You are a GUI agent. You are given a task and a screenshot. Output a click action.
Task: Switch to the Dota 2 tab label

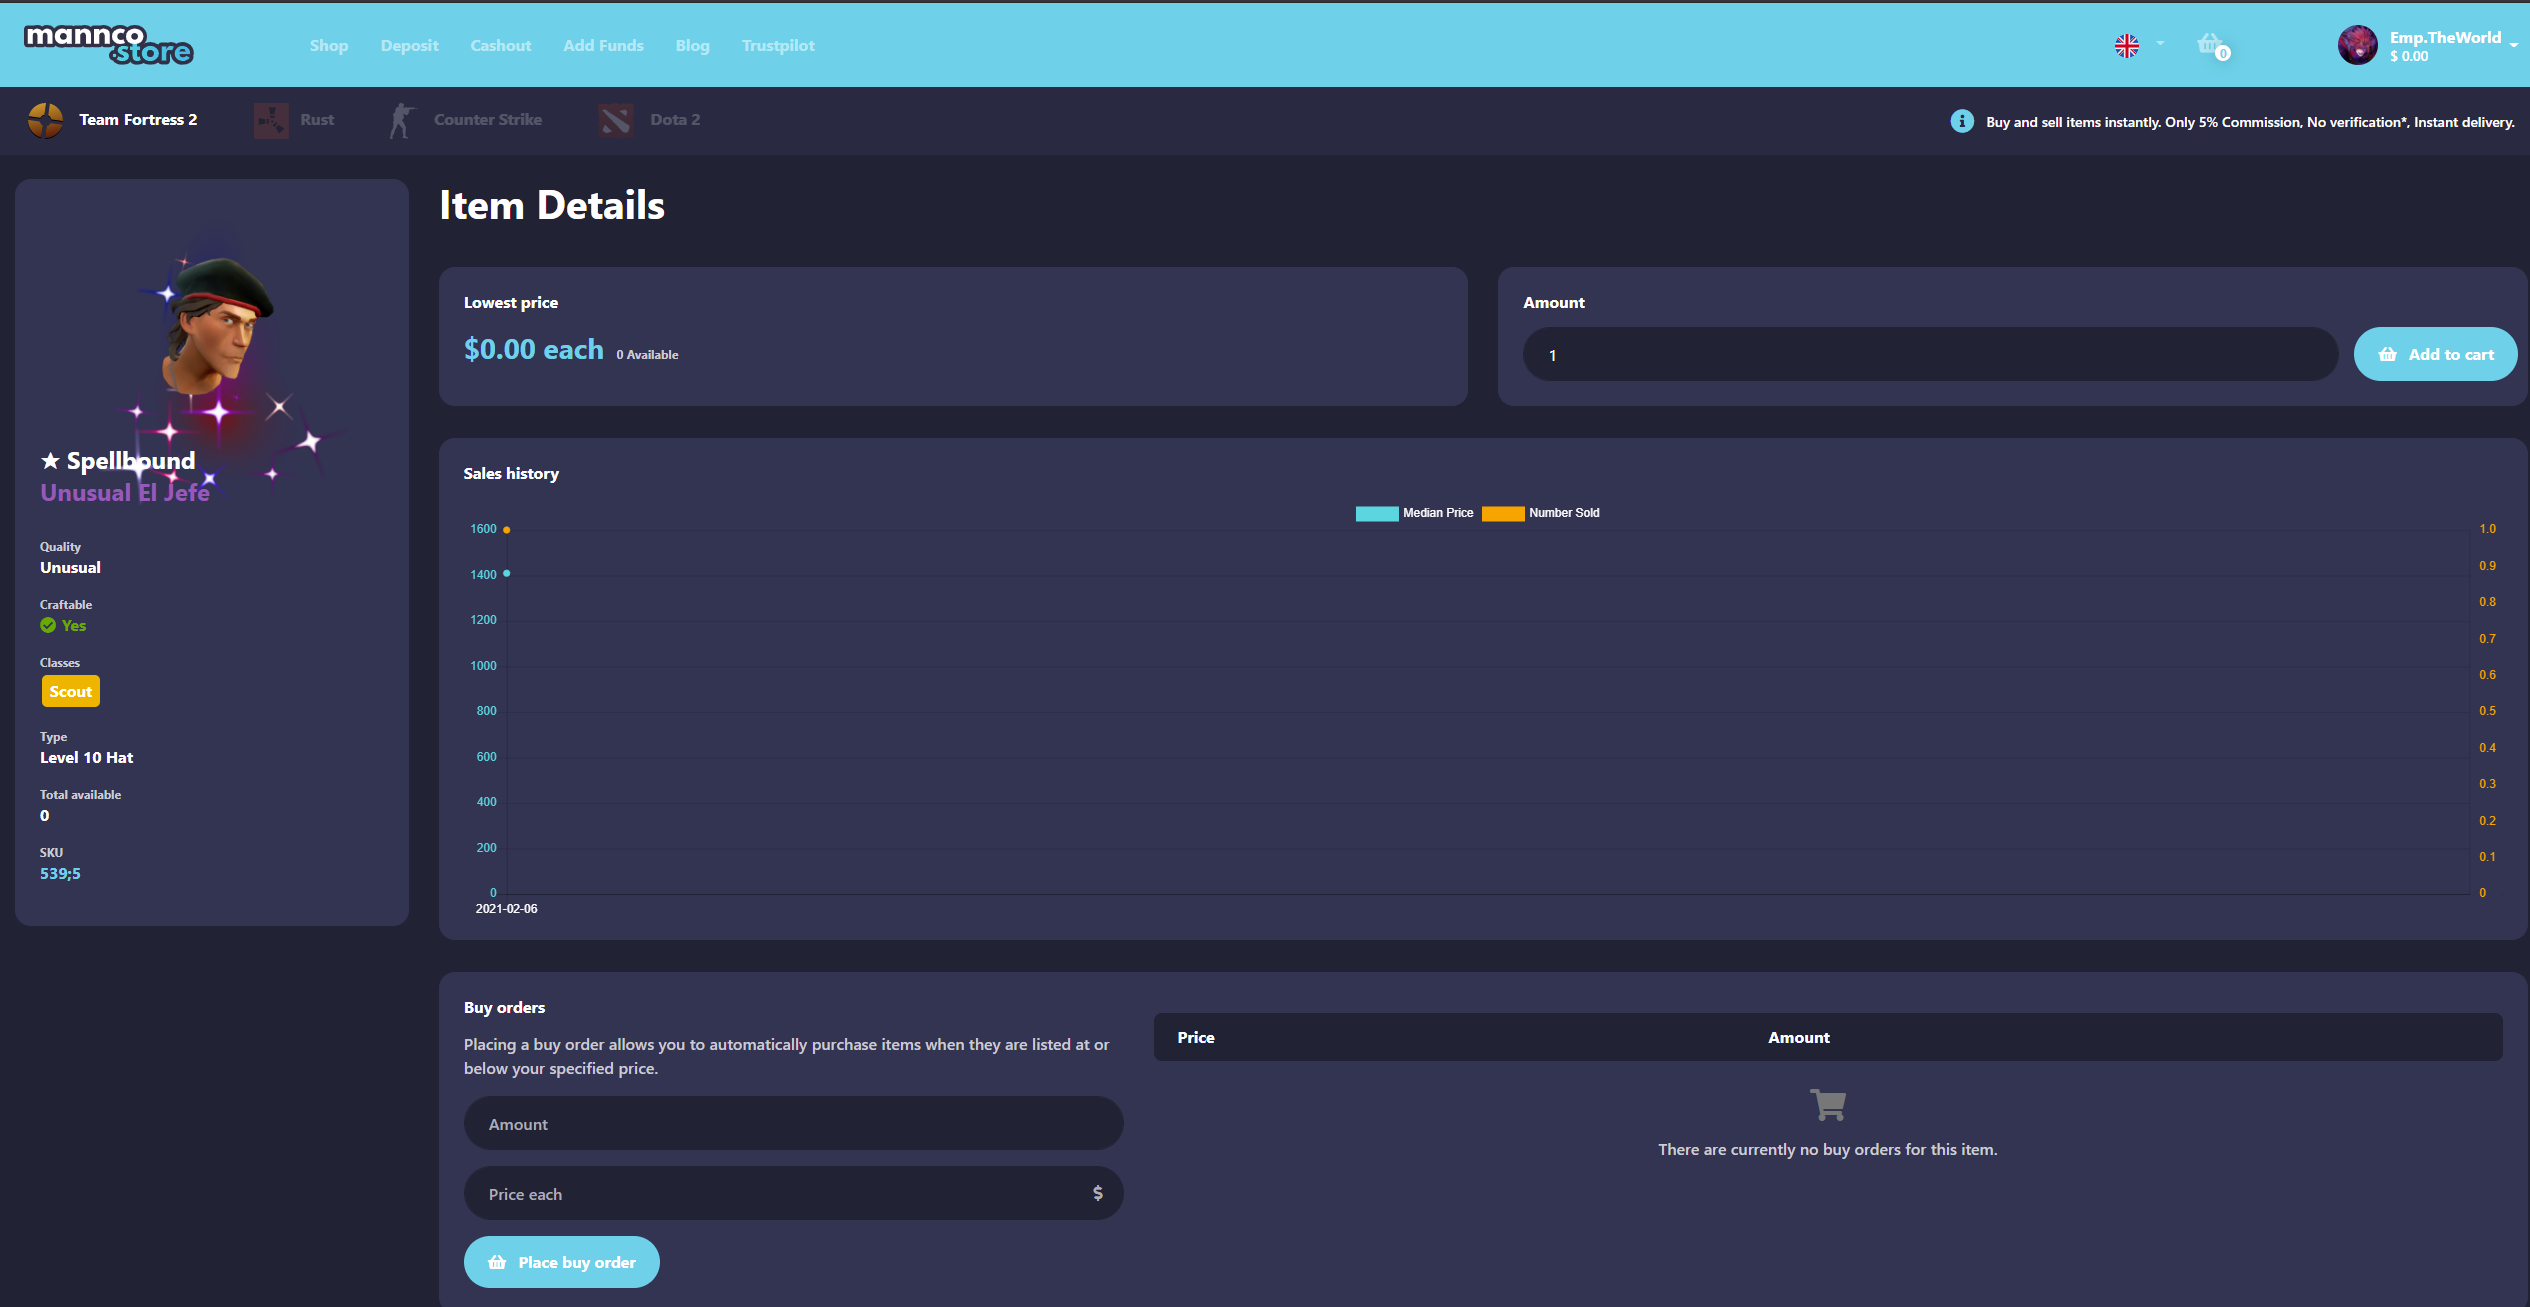675,120
